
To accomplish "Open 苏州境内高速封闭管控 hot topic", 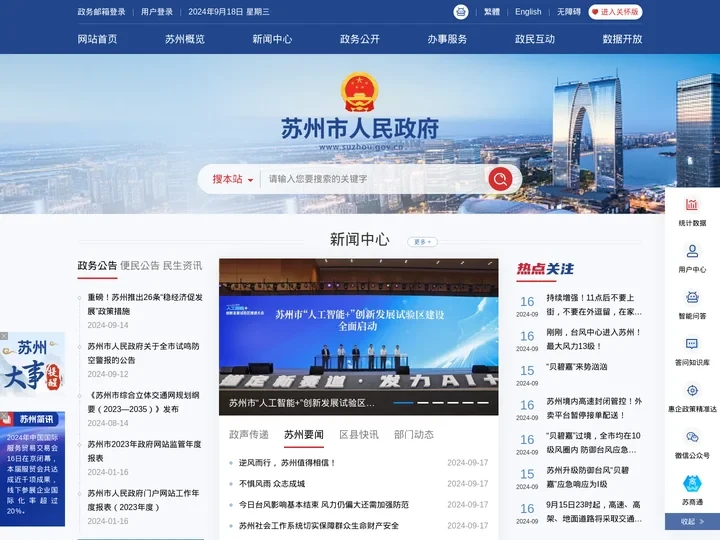I will [x=594, y=408].
